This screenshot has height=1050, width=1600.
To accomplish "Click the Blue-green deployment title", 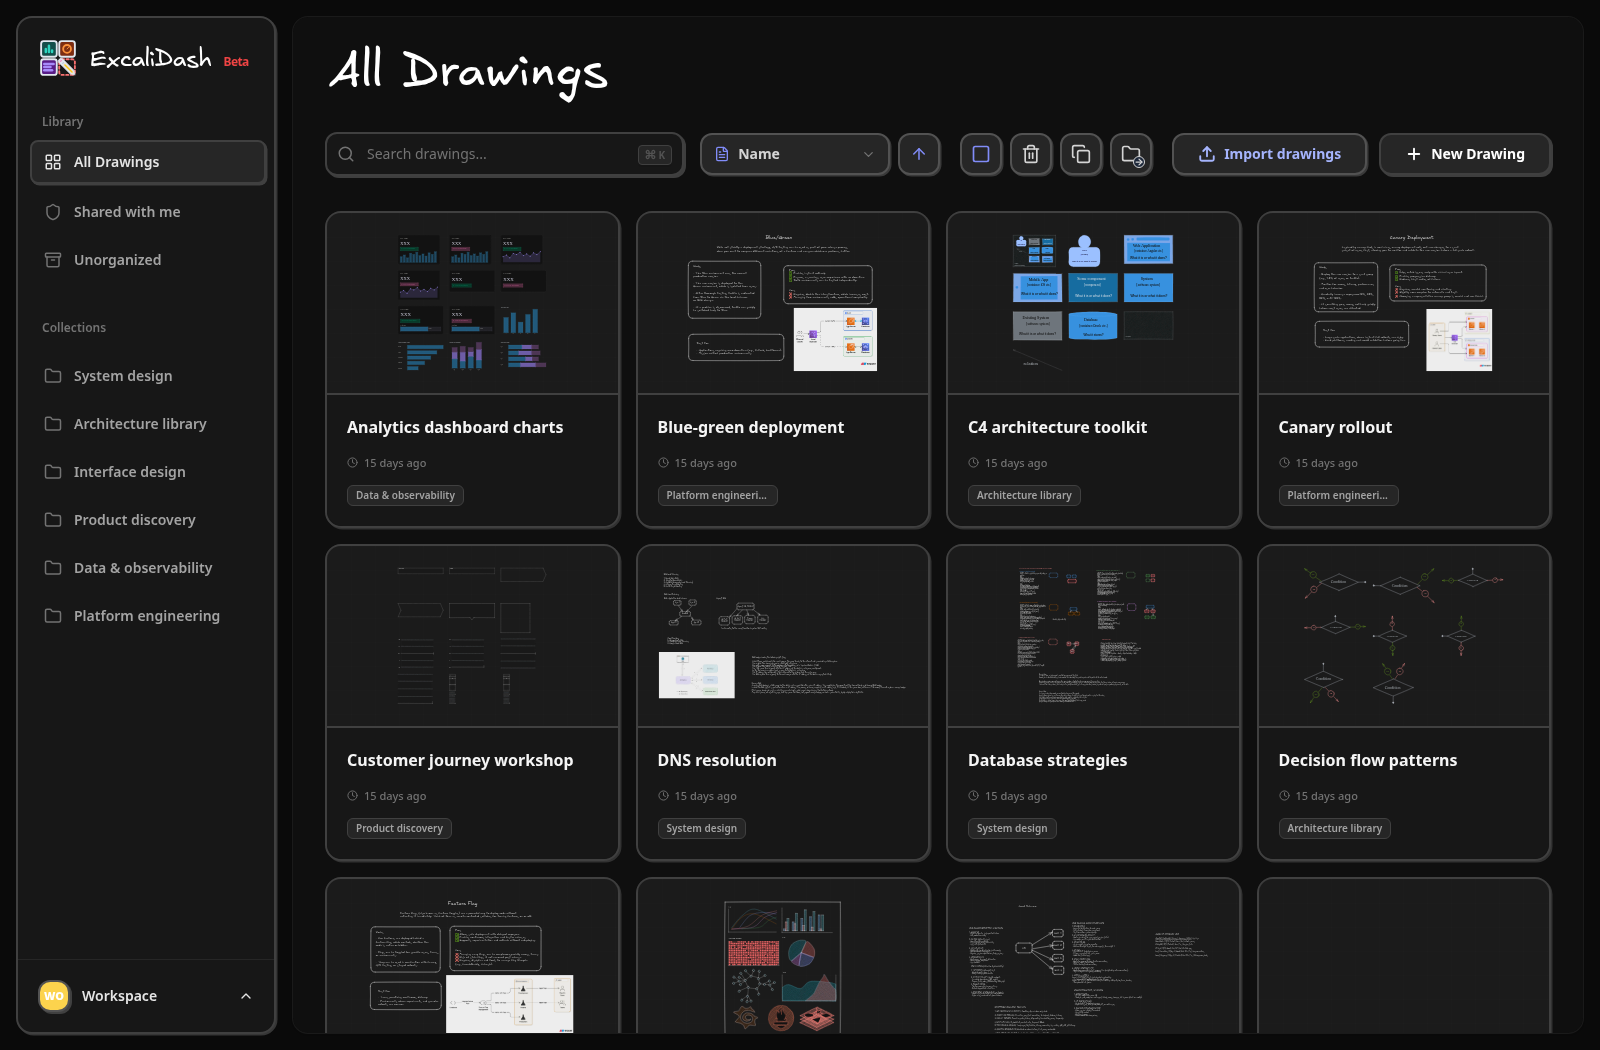I will coord(751,427).
